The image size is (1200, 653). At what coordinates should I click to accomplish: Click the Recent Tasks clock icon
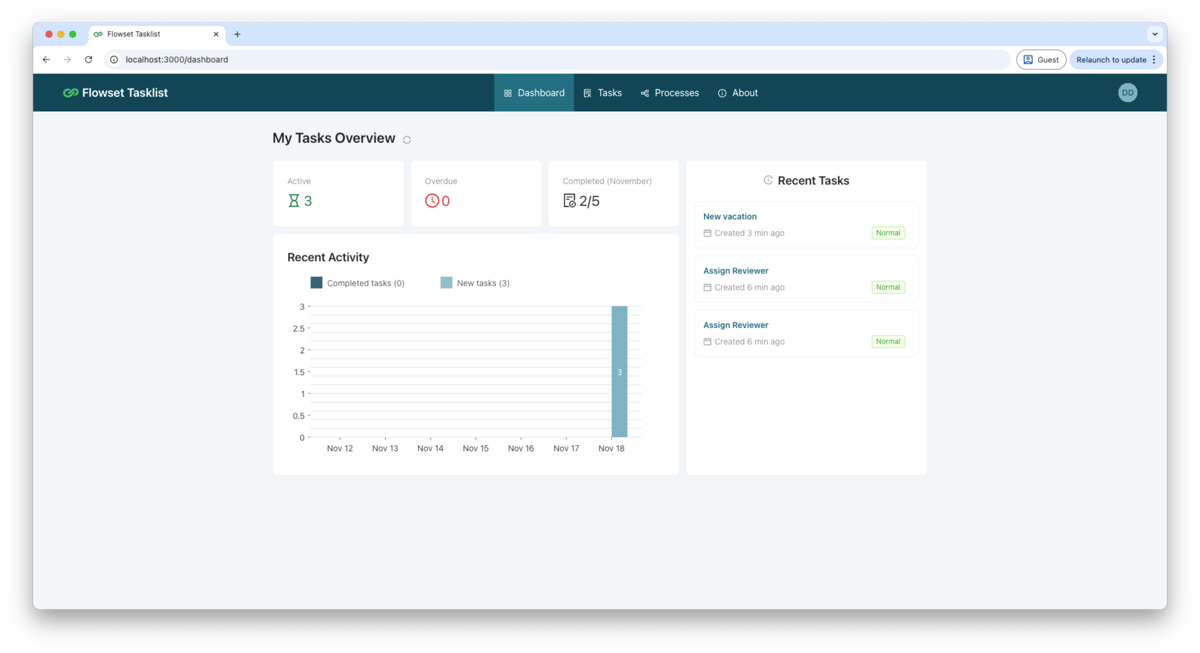pos(768,180)
